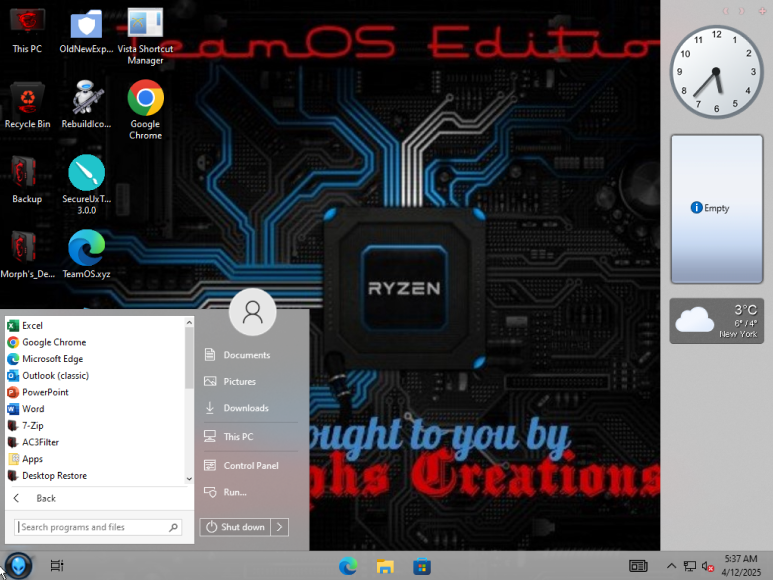Launch Excel from the programs list

click(x=95, y=326)
